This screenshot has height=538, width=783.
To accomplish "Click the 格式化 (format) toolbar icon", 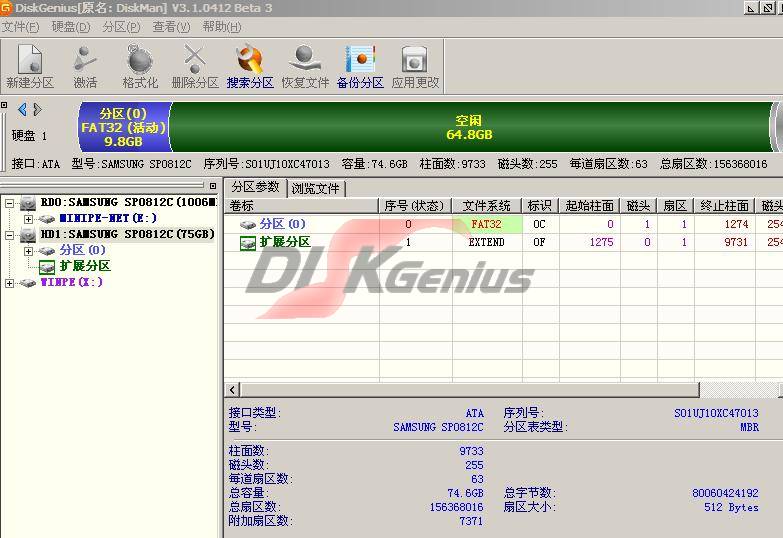I will point(140,59).
